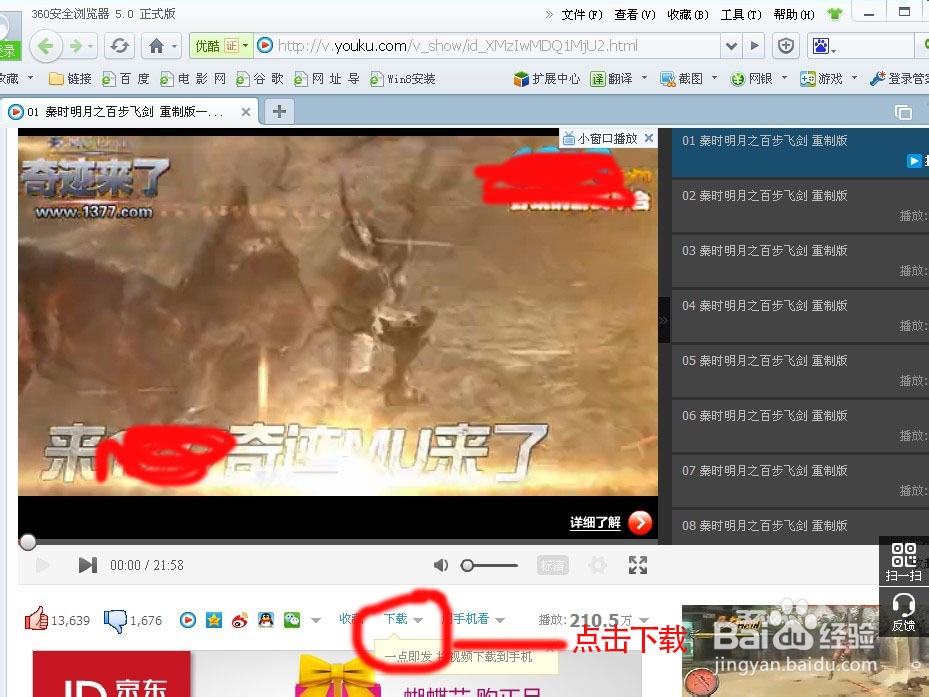Open the 谷歌 bookmark

260,79
